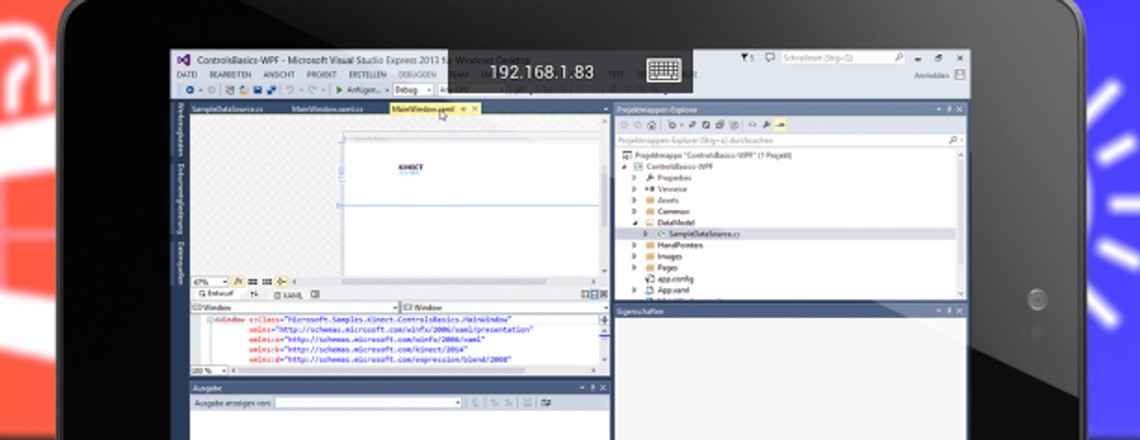
Task: Expand the HandPointers folder
Action: [x=634, y=245]
